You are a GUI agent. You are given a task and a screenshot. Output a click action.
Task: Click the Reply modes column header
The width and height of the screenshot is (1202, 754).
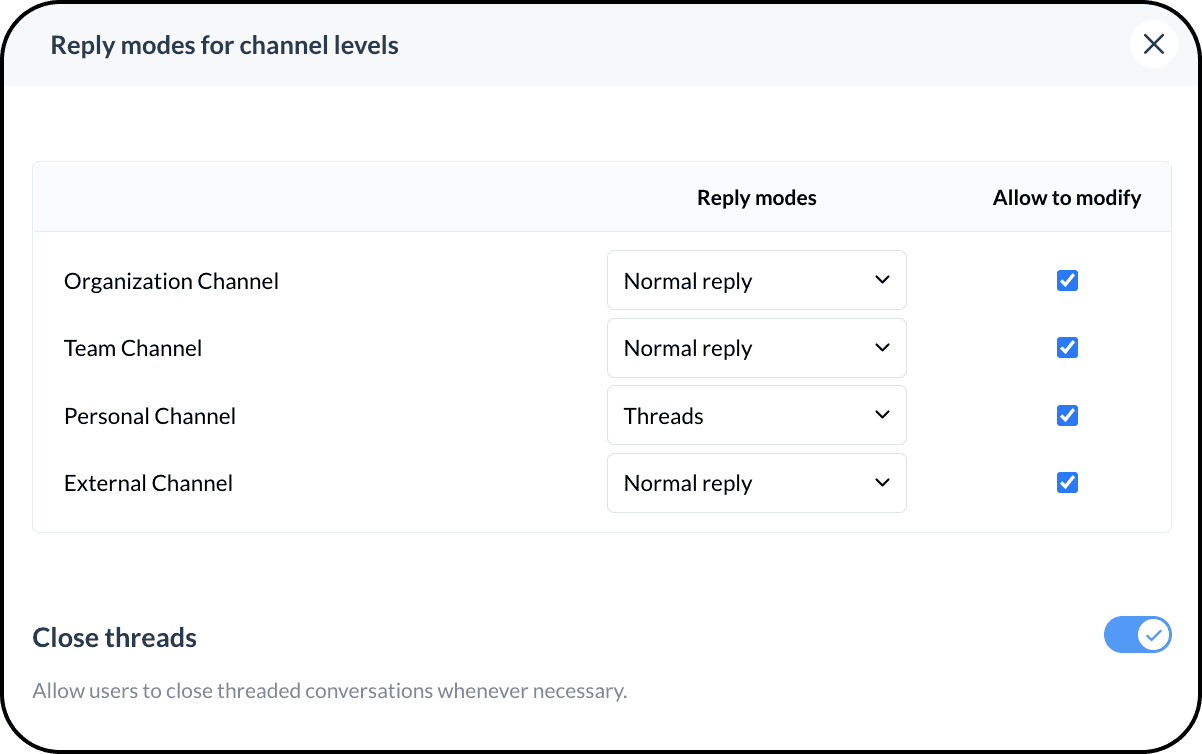pos(756,198)
